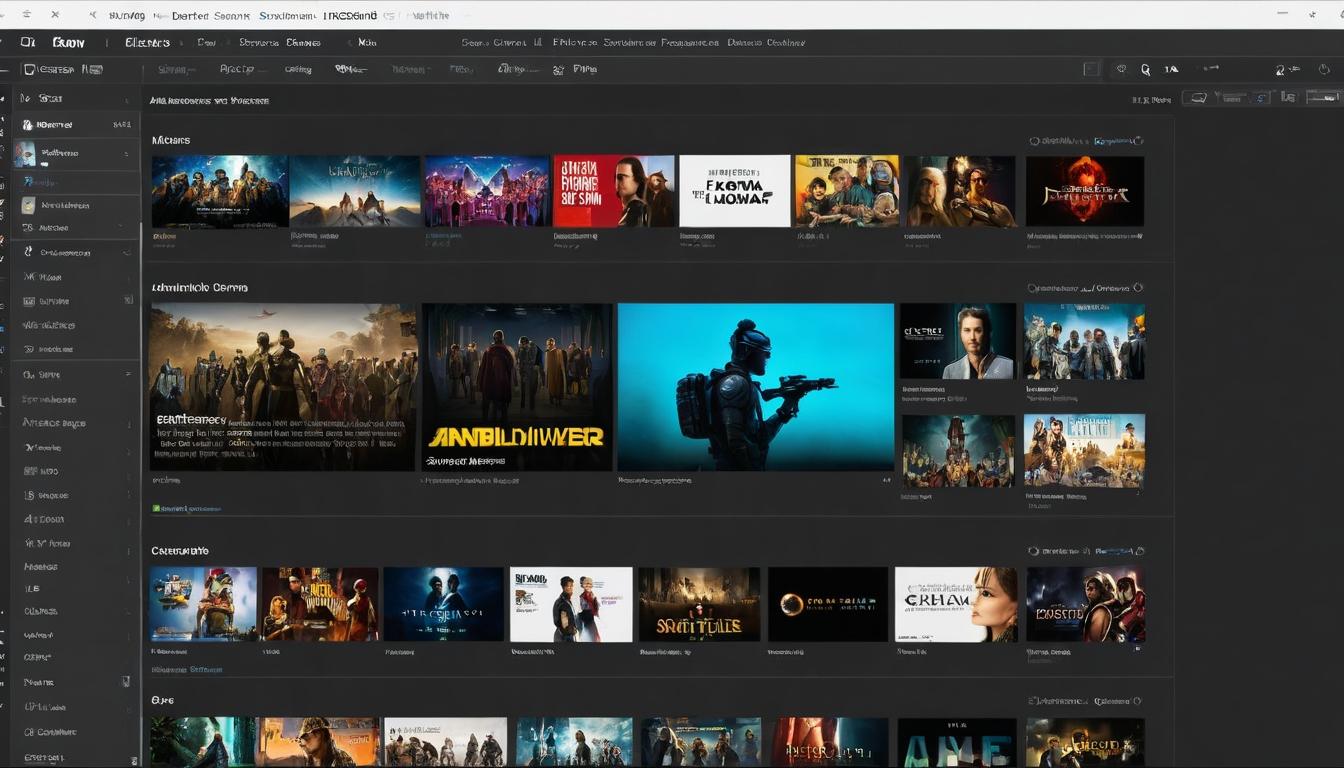
Task: Click the back chevron in the top title bar
Action: [x=93, y=15]
